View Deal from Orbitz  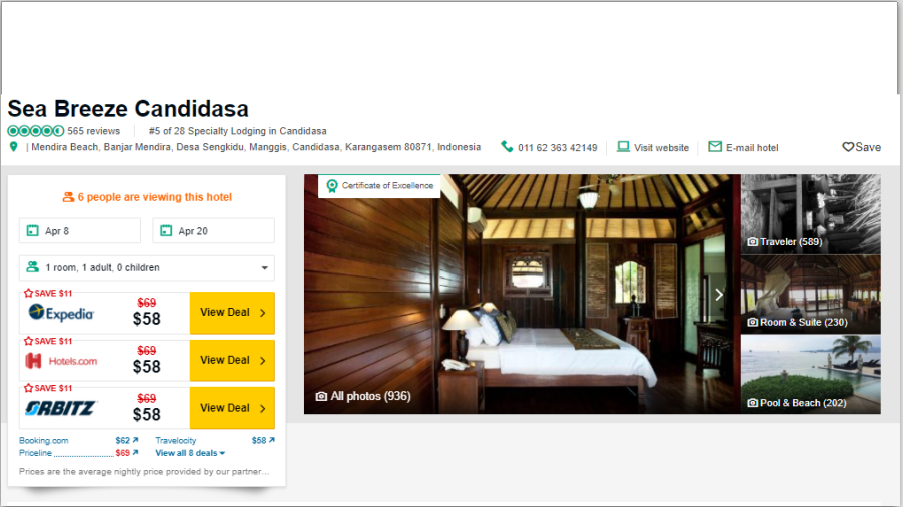tap(232, 408)
